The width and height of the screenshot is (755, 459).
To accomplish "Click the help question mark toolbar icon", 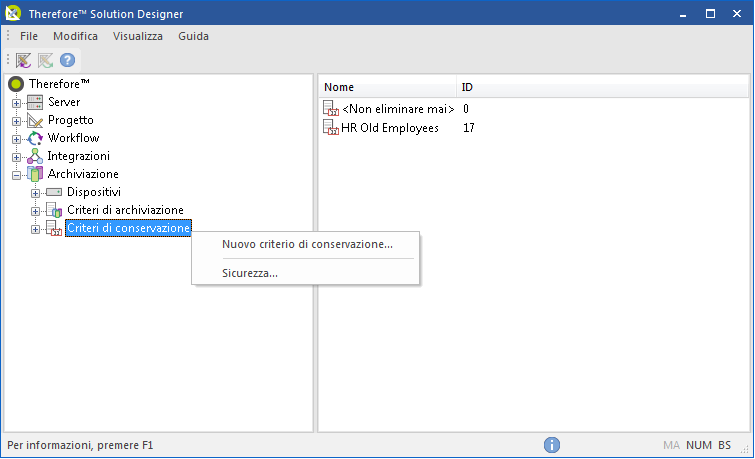I will tap(68, 61).
